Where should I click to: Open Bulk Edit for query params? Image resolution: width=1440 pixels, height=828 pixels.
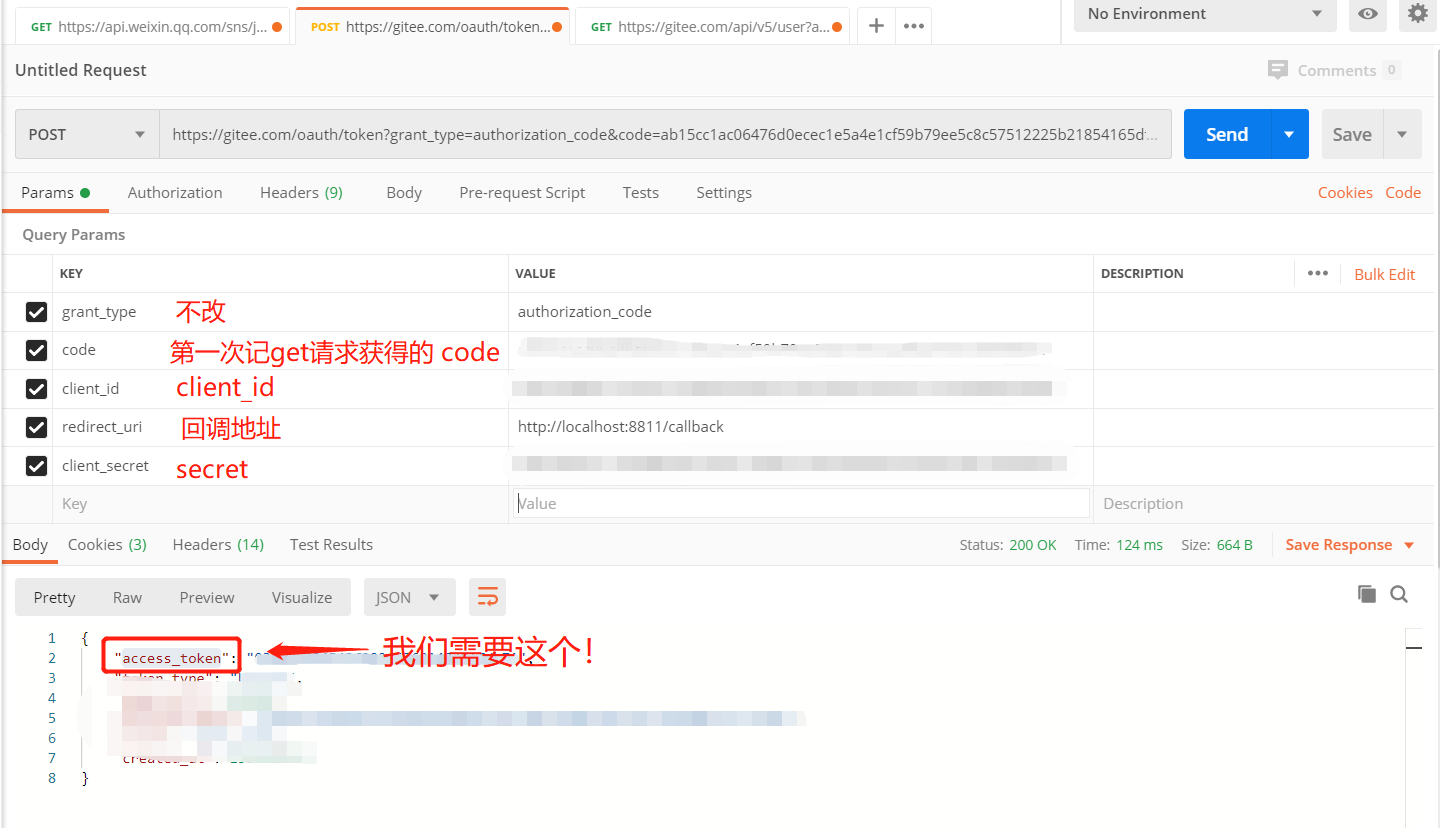coord(1384,273)
